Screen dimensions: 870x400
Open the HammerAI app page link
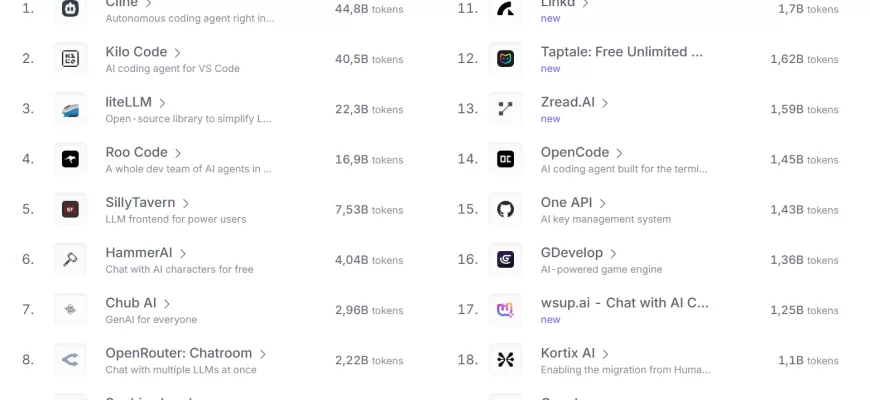click(139, 253)
